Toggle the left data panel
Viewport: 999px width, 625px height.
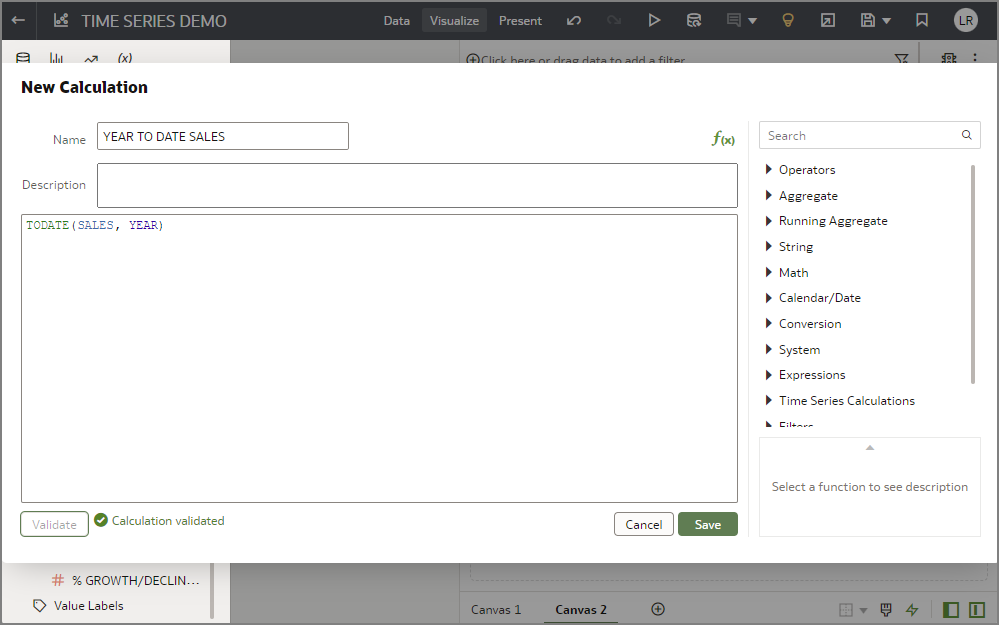click(x=951, y=610)
